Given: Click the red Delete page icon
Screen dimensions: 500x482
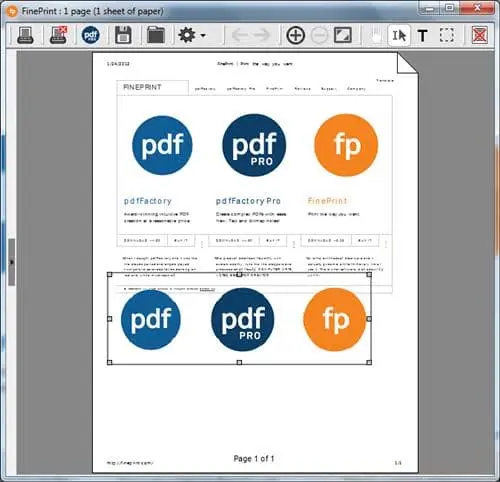Looking at the screenshot, I should 480,35.
